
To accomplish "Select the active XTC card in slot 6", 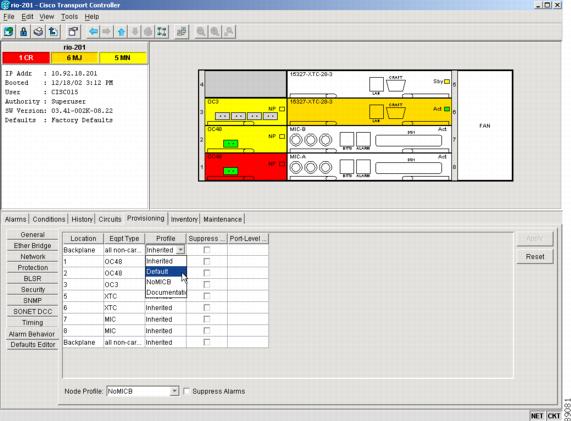I will click(x=369, y=112).
